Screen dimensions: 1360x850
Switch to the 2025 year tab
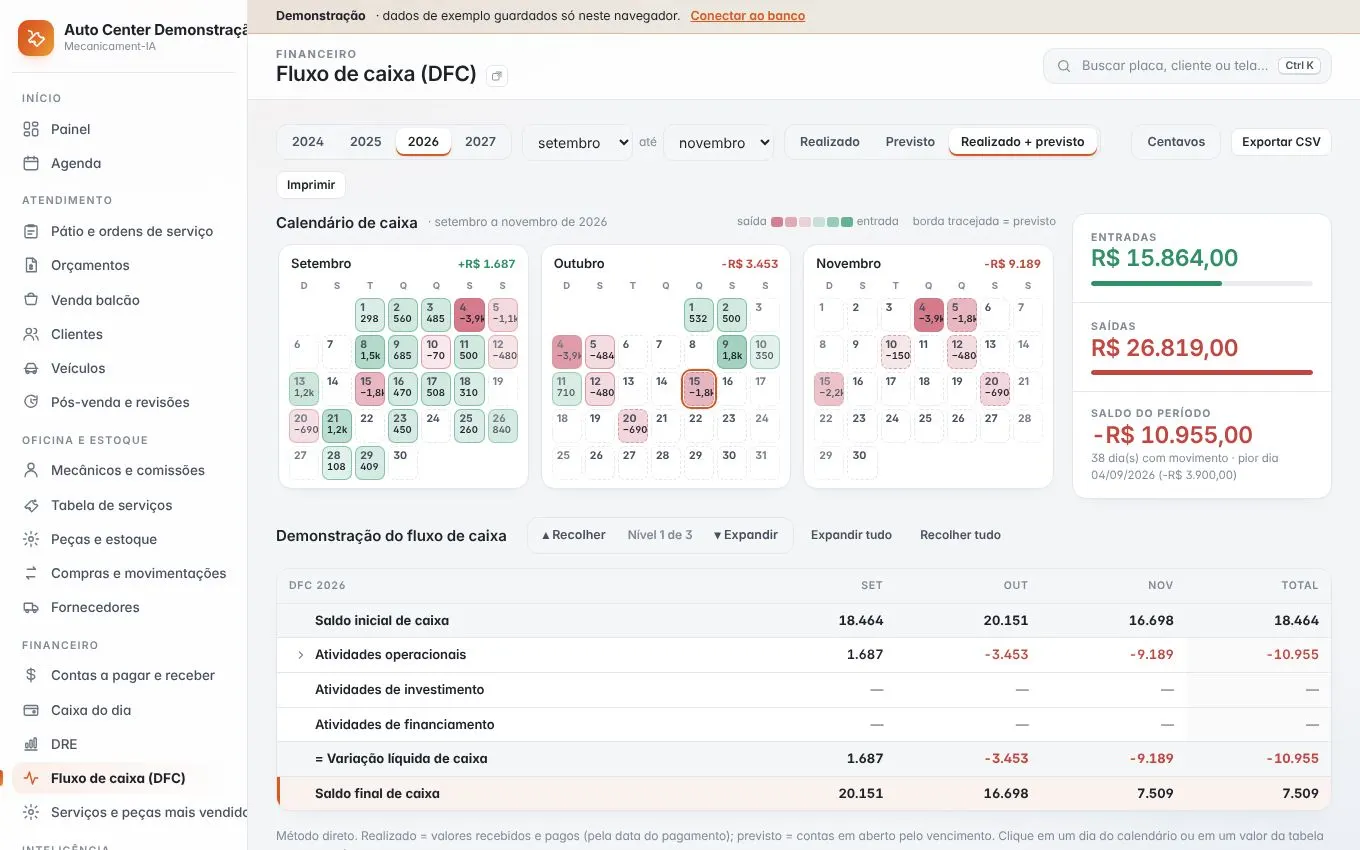click(x=366, y=142)
